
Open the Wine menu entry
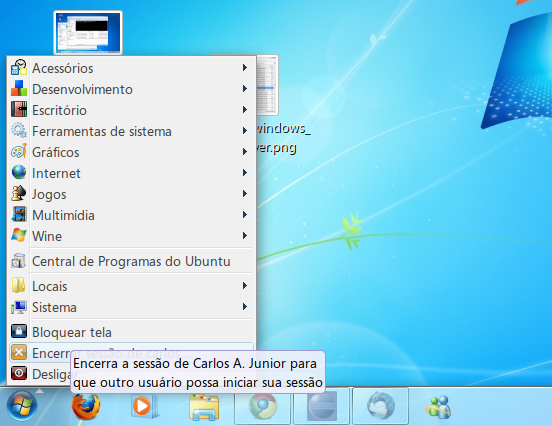[x=131, y=236]
